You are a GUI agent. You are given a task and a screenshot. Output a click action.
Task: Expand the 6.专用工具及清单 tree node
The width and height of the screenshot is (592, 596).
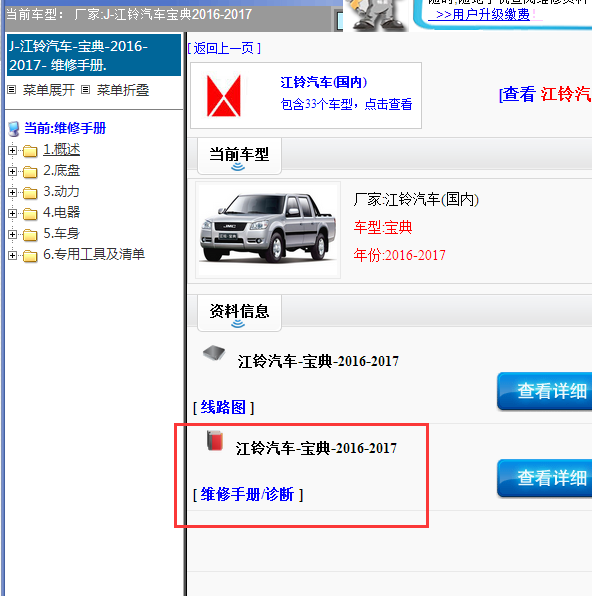12,255
